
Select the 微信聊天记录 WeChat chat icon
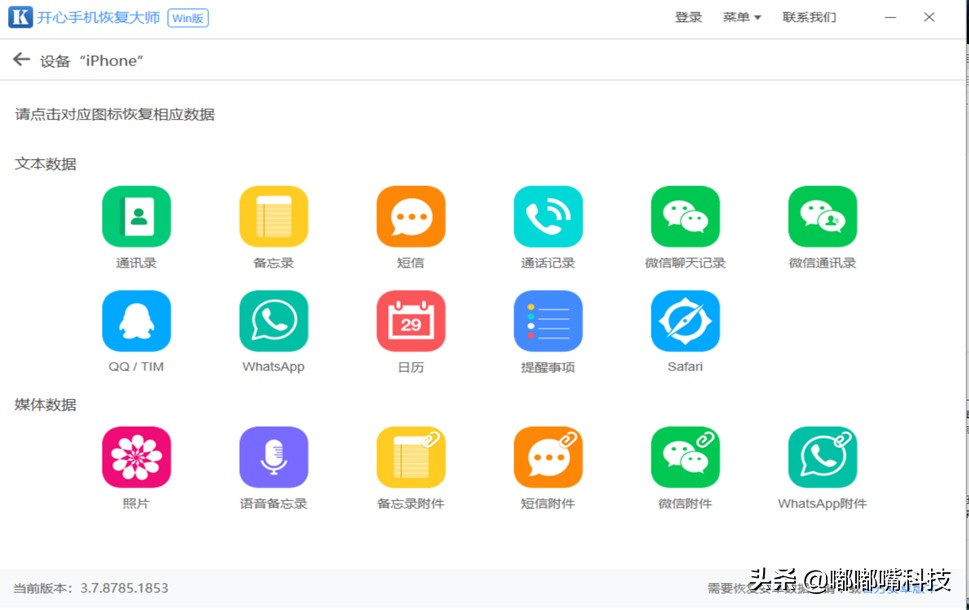click(684, 216)
